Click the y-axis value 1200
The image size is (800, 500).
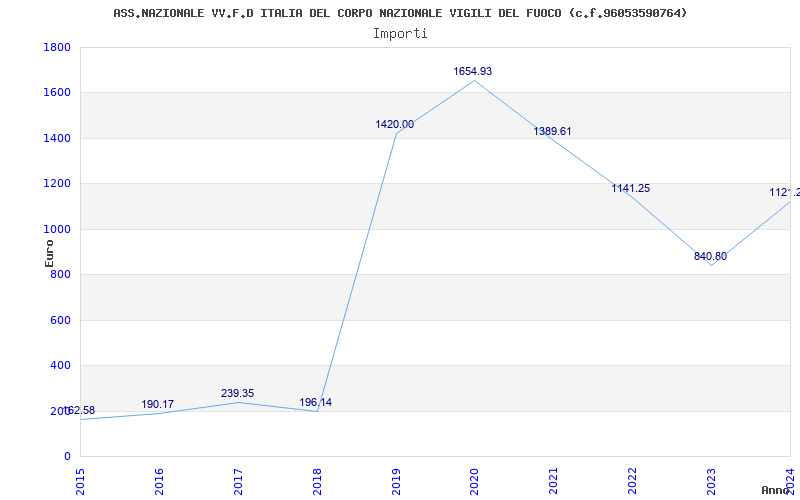pos(57,184)
